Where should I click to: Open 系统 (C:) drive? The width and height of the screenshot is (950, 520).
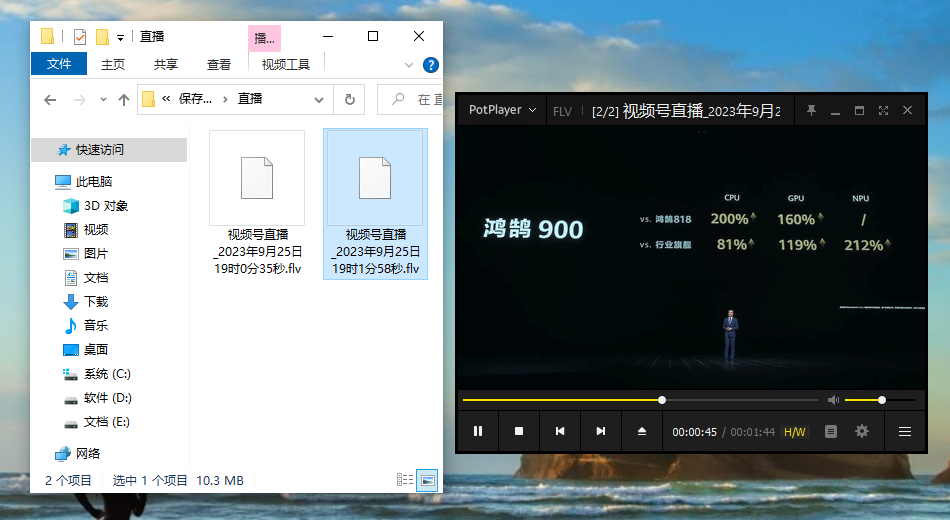click(x=109, y=374)
